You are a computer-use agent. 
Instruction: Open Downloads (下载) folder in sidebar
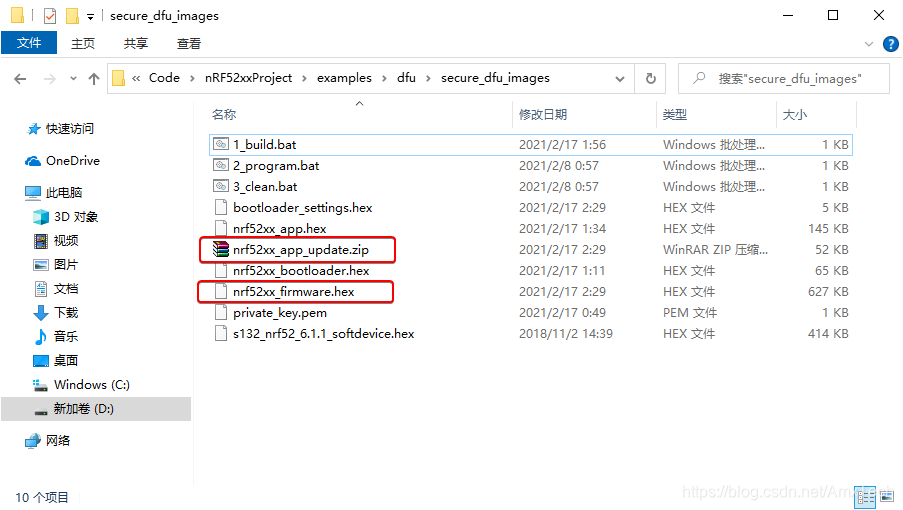pos(56,313)
